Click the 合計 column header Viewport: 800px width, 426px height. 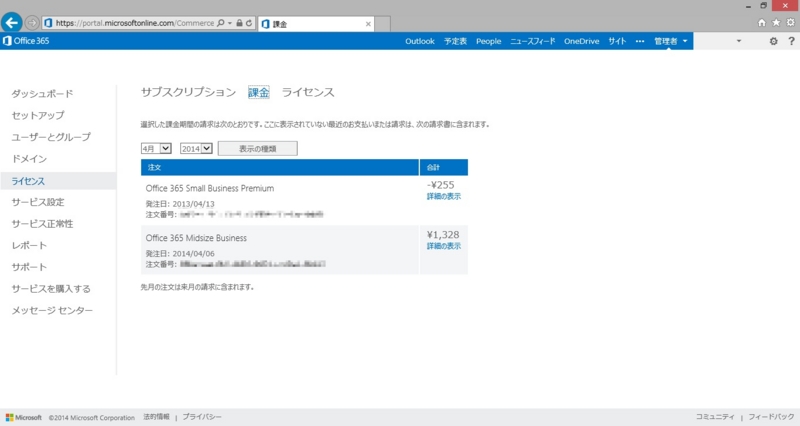coord(444,167)
